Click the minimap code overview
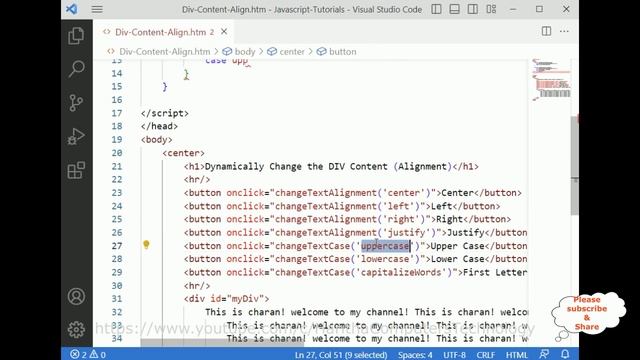Viewport: 640px width, 360px height. 551,80
